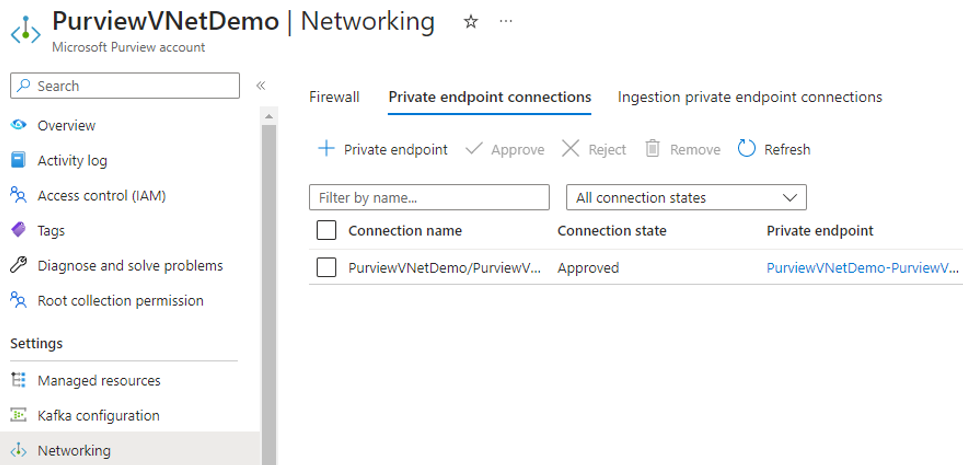Open Activity log in the sidebar
This screenshot has height=465, width=963.
point(72,160)
